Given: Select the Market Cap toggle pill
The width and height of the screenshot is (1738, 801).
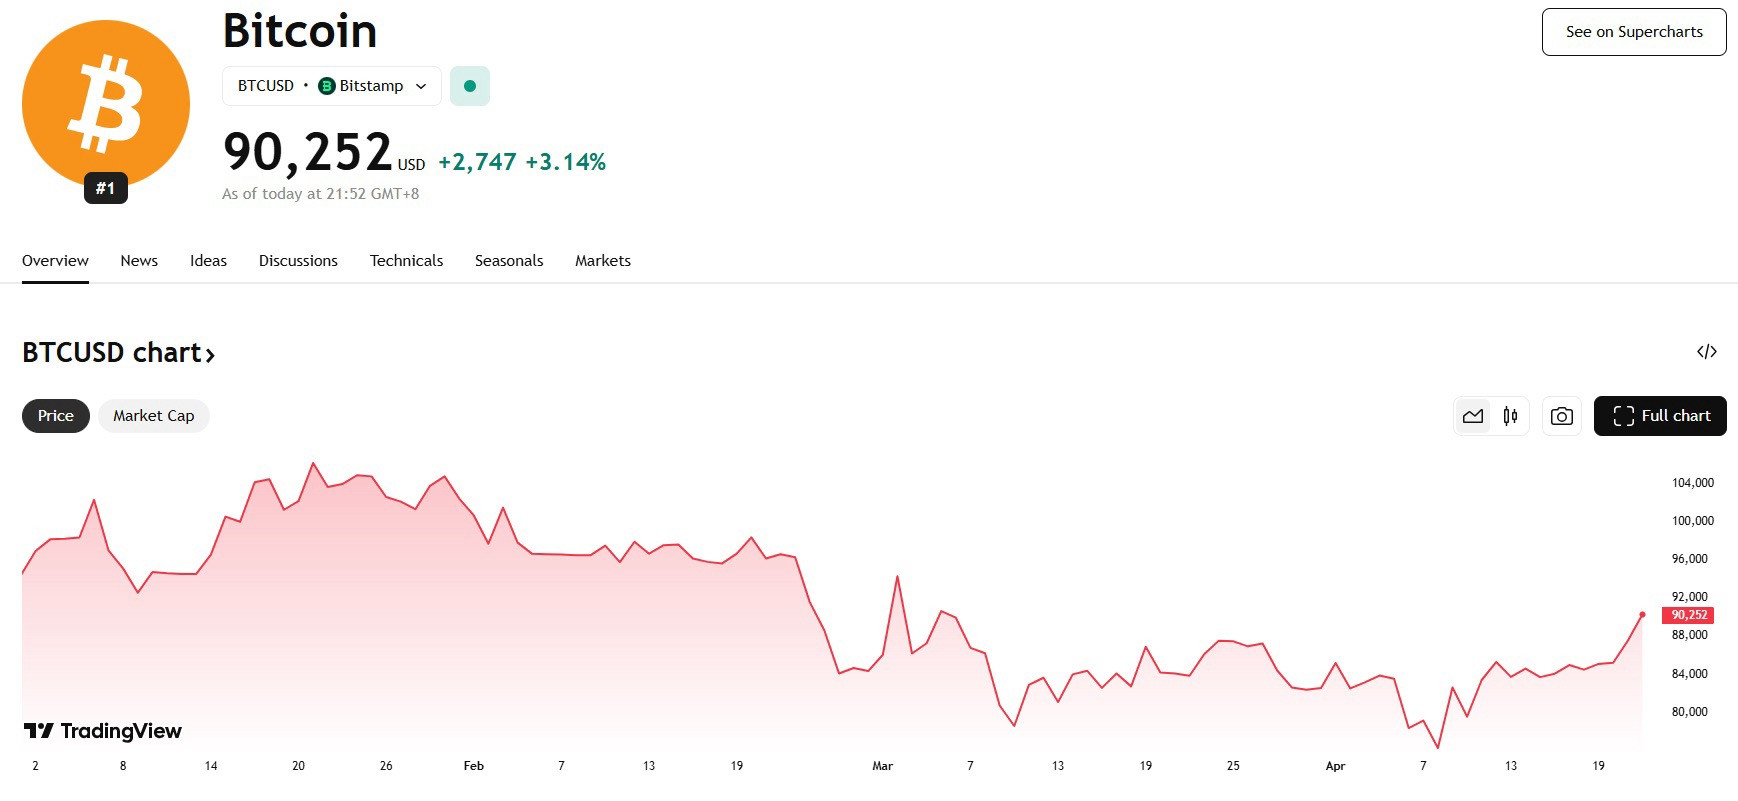Looking at the screenshot, I should click(154, 416).
